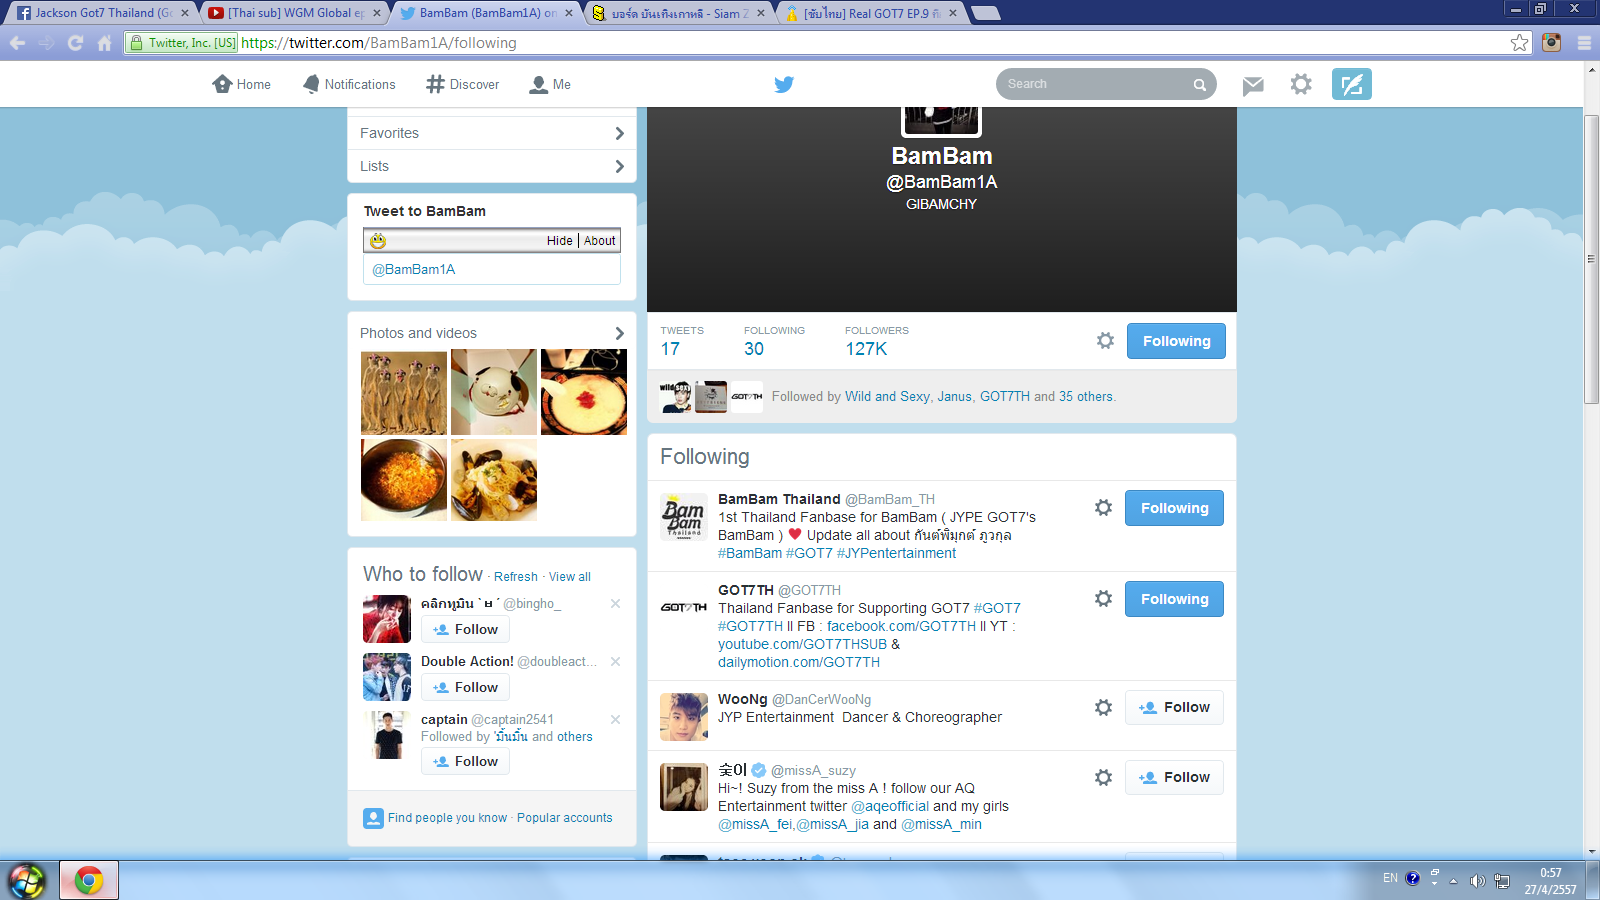The image size is (1600, 900).
Task: View all follow suggestions
Action: 570,577
